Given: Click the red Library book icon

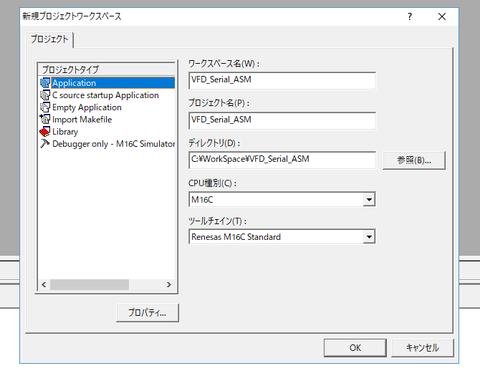Looking at the screenshot, I should (x=45, y=132).
